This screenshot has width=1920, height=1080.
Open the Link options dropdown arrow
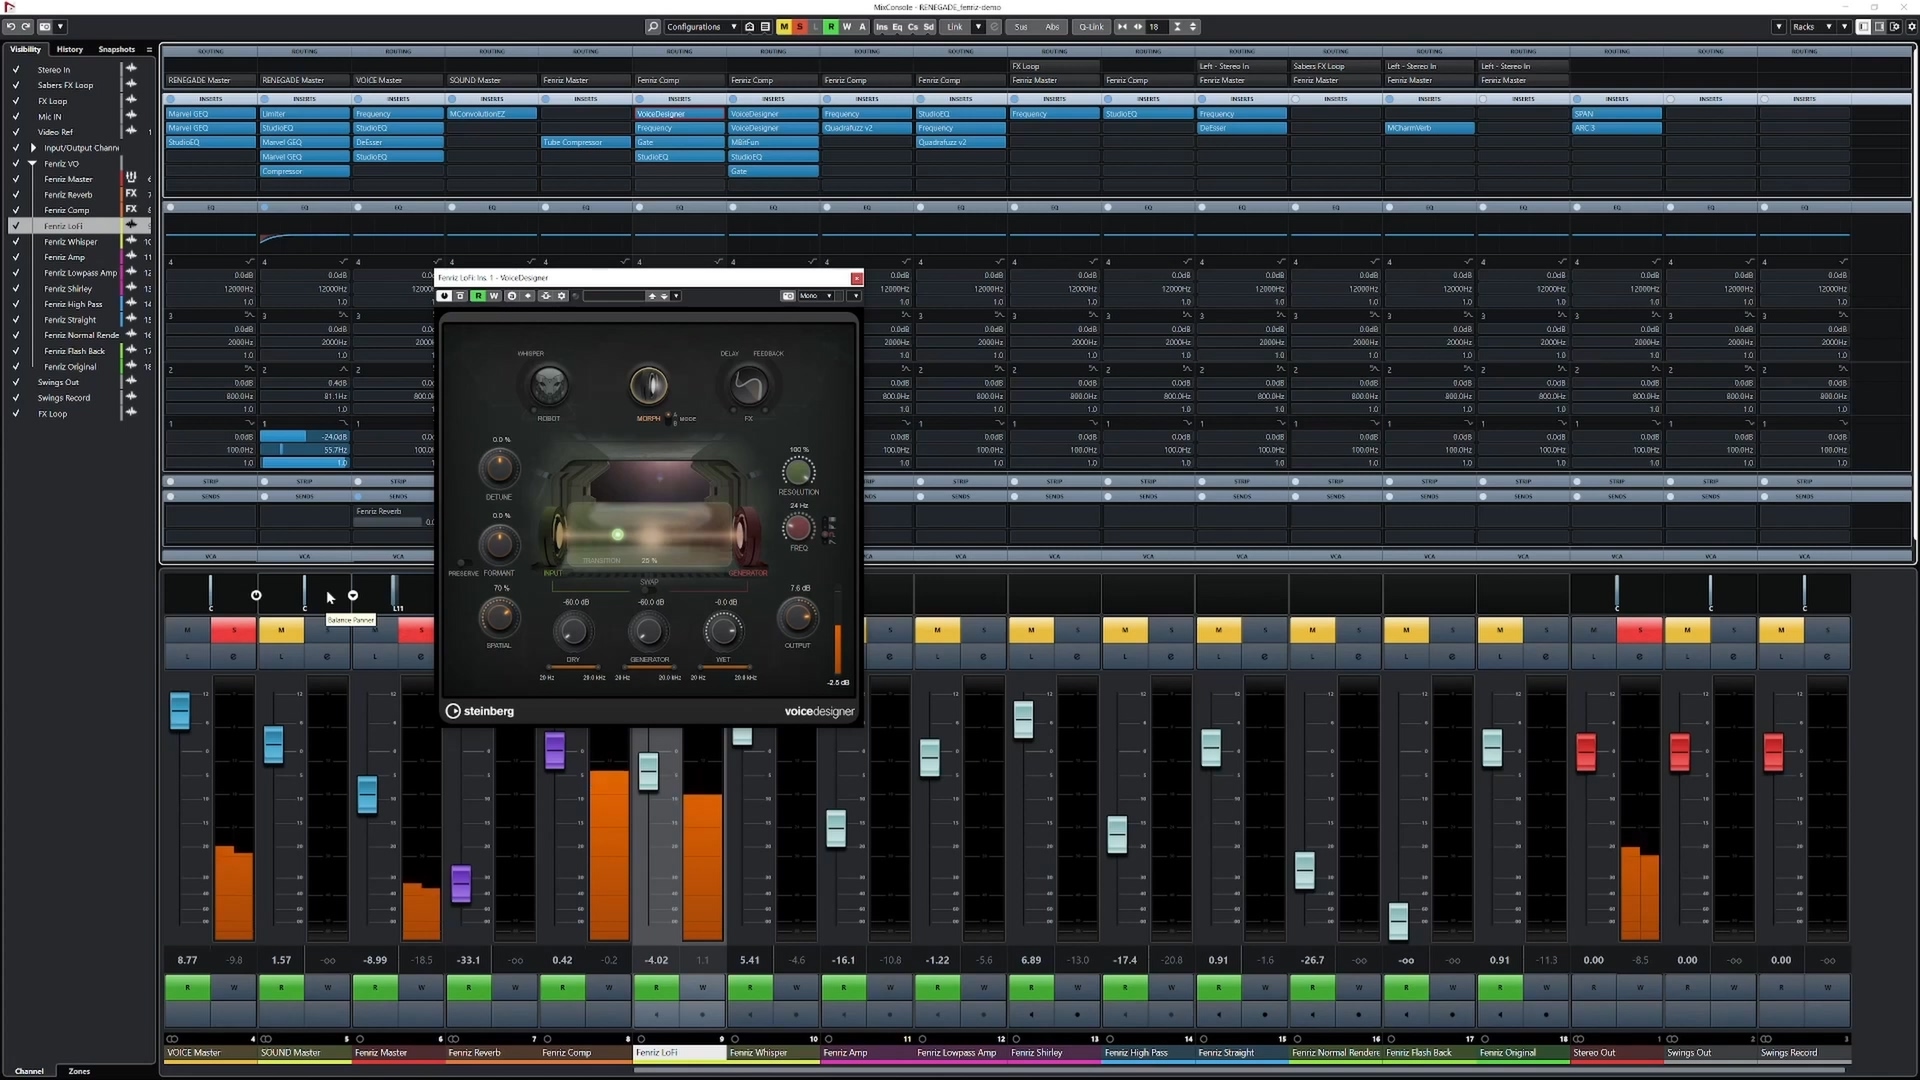click(x=978, y=27)
